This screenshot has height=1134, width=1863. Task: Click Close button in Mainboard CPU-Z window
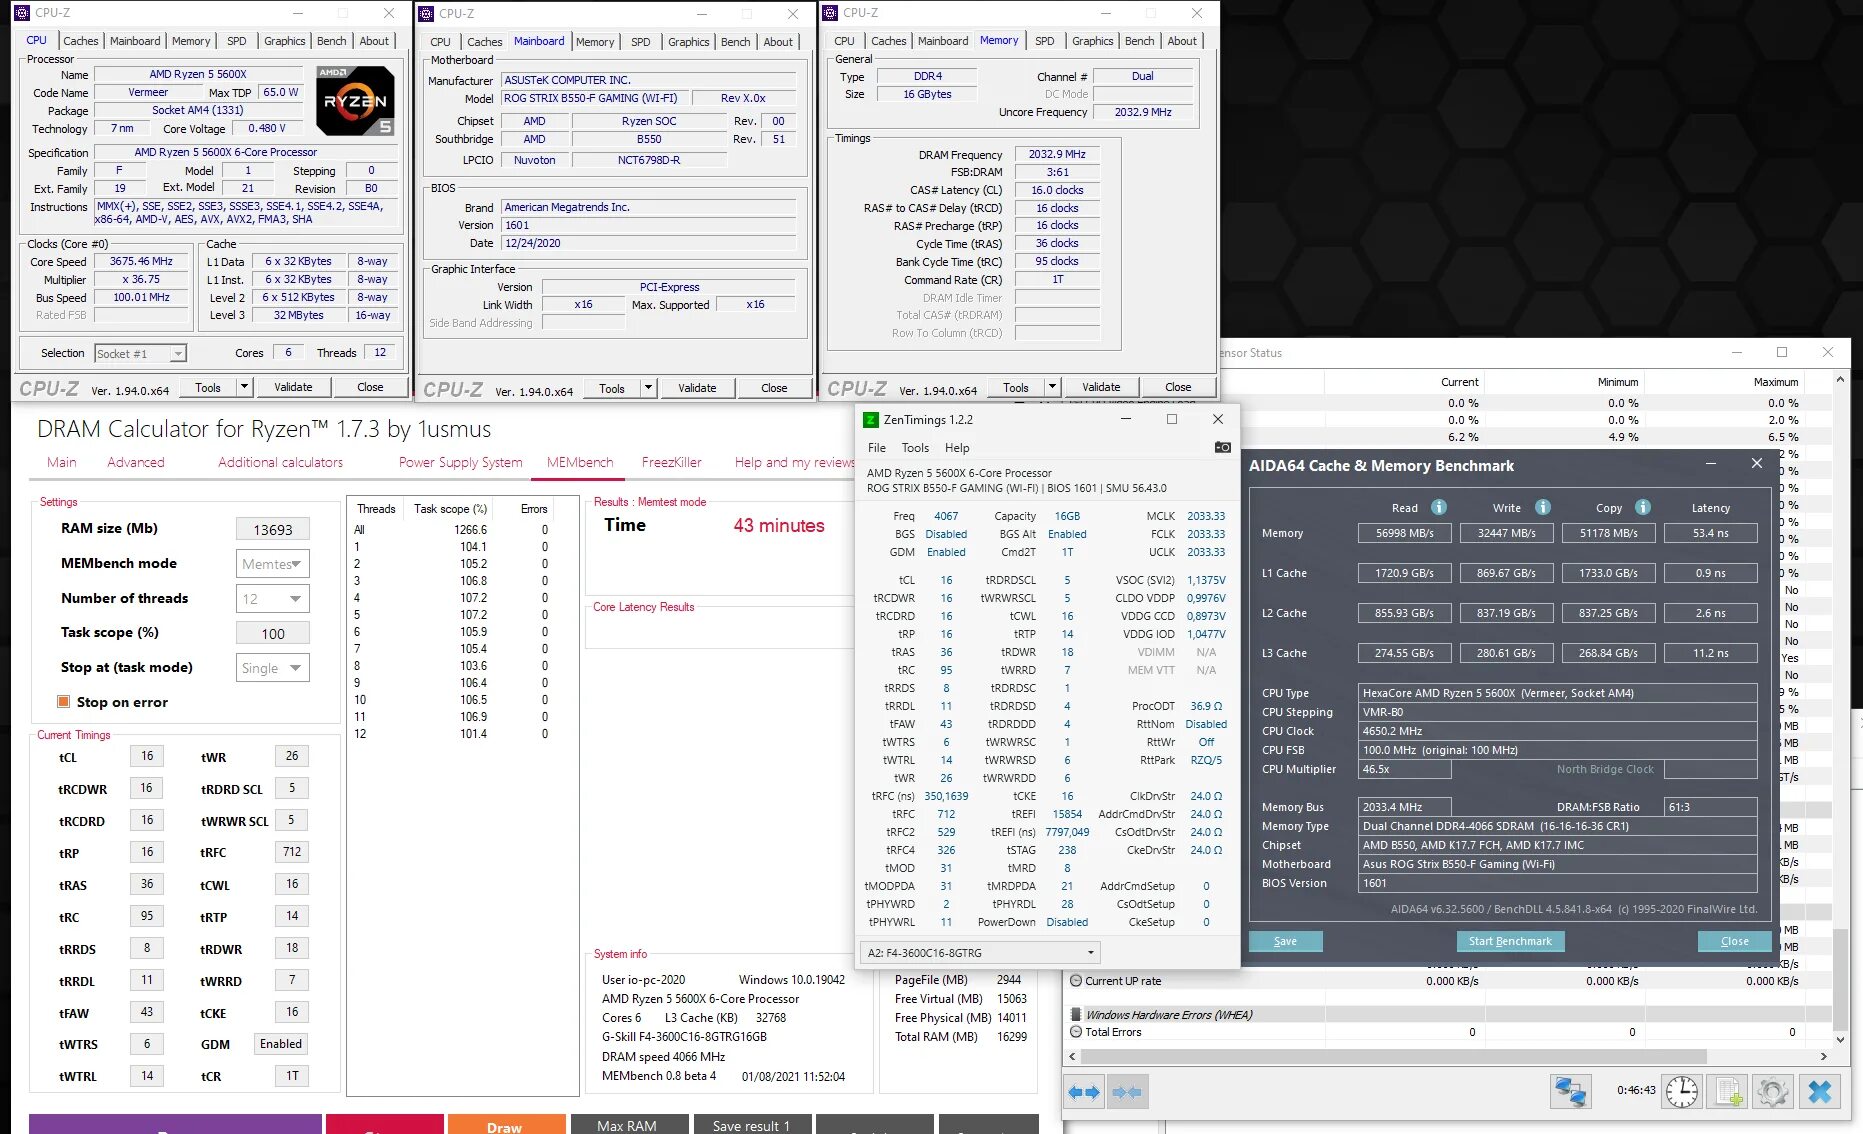pyautogui.click(x=774, y=388)
